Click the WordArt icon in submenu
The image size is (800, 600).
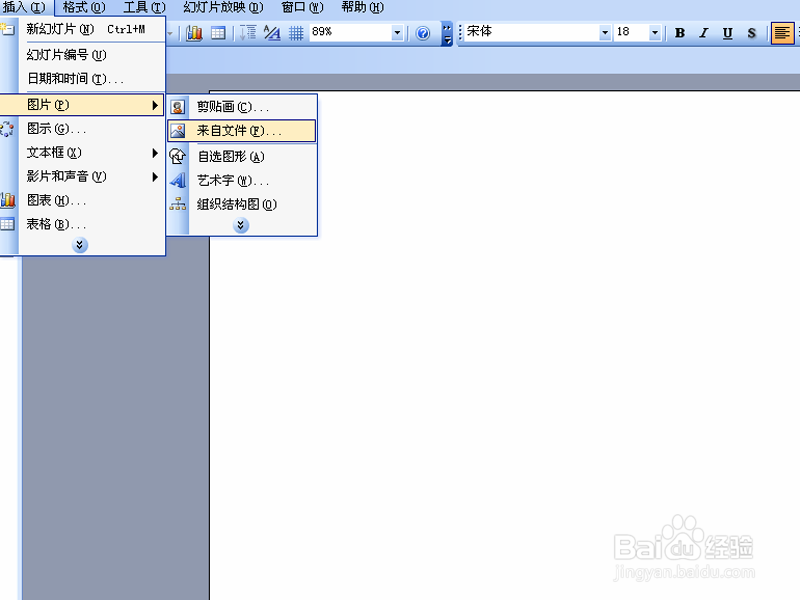(178, 180)
